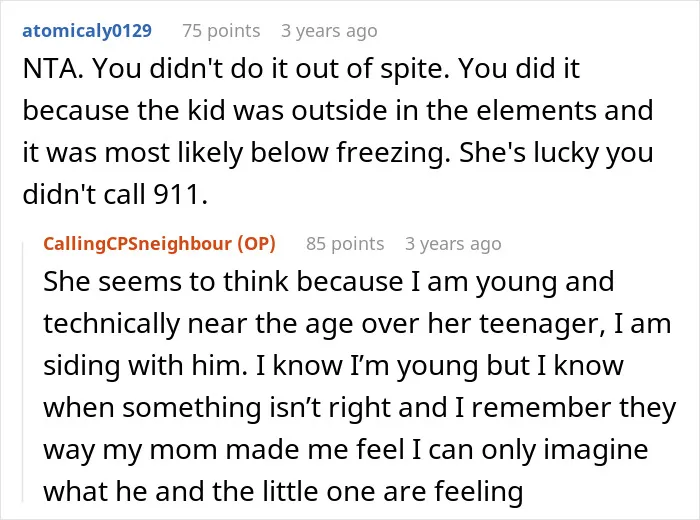Click the line starting 'siding with him'
700x520 pixels.
(x=333, y=366)
